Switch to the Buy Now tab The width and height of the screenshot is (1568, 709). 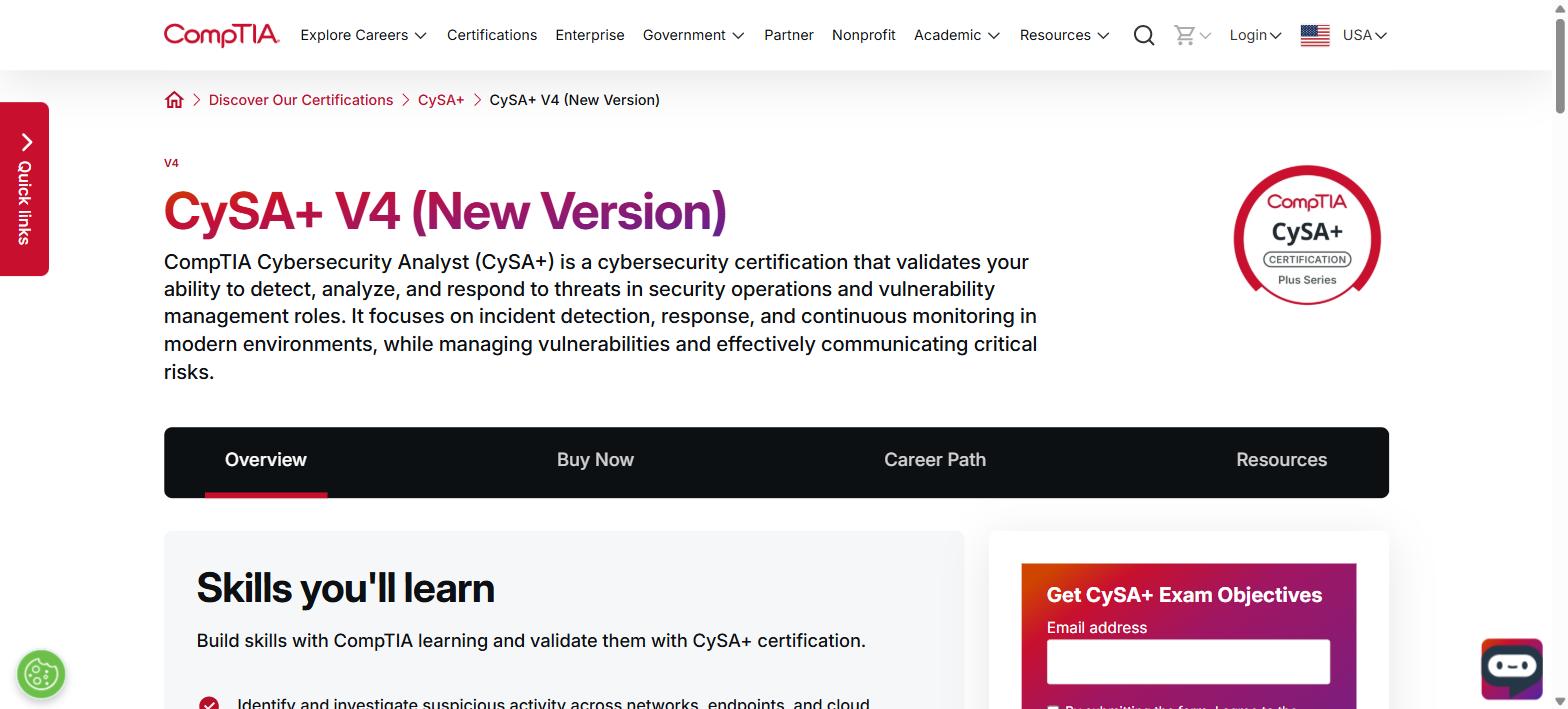595,460
